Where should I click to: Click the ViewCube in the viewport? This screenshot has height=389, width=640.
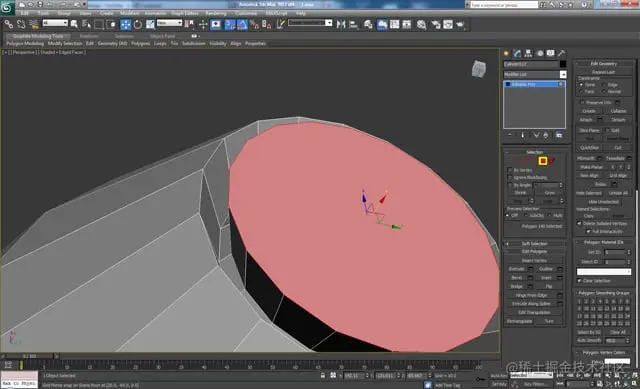pos(479,69)
